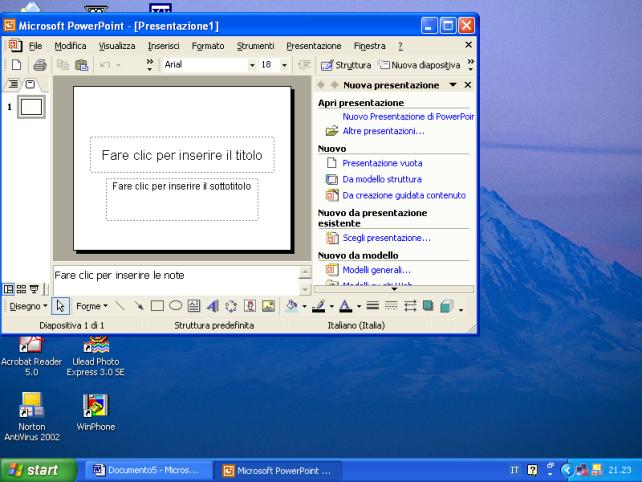
Task: Open the File menu
Action: [x=36, y=46]
